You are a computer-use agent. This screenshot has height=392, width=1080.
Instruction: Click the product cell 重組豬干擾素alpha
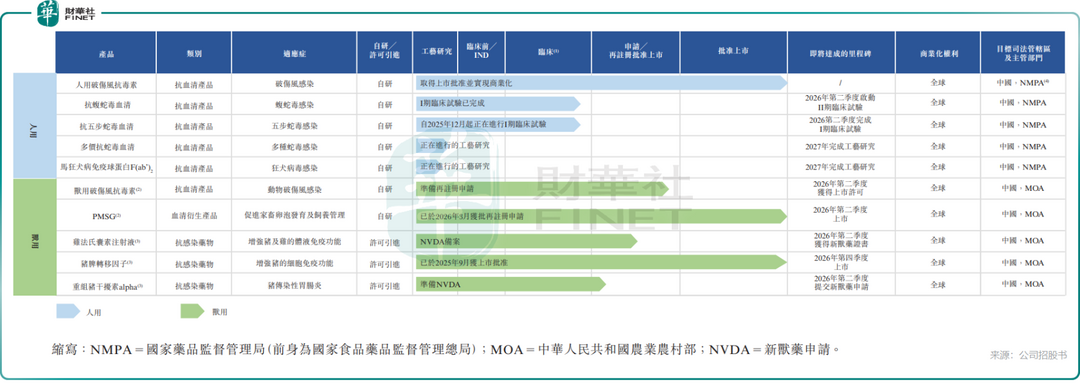[106, 285]
